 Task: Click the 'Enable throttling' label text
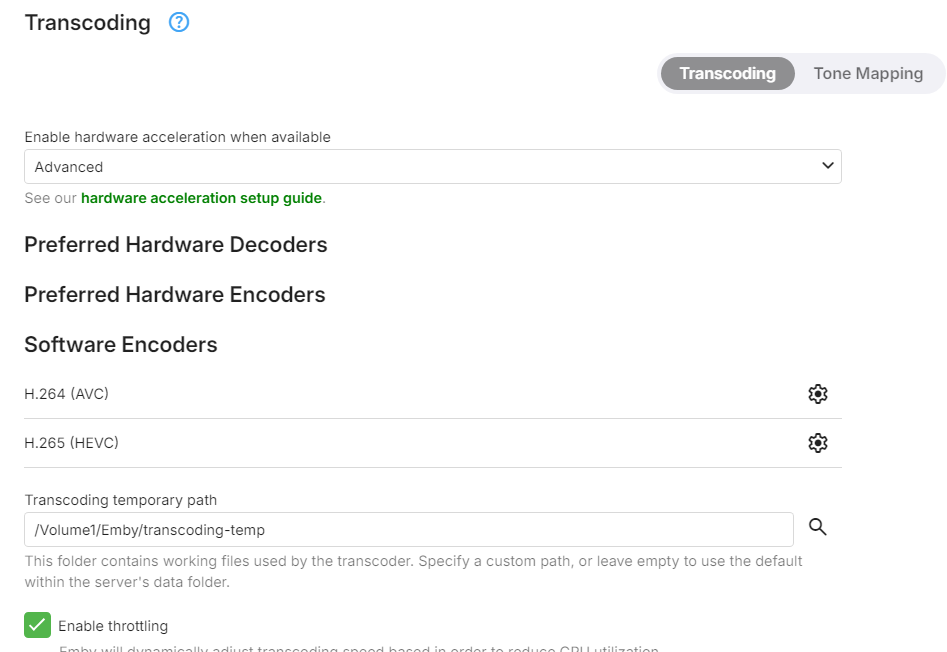(x=113, y=626)
